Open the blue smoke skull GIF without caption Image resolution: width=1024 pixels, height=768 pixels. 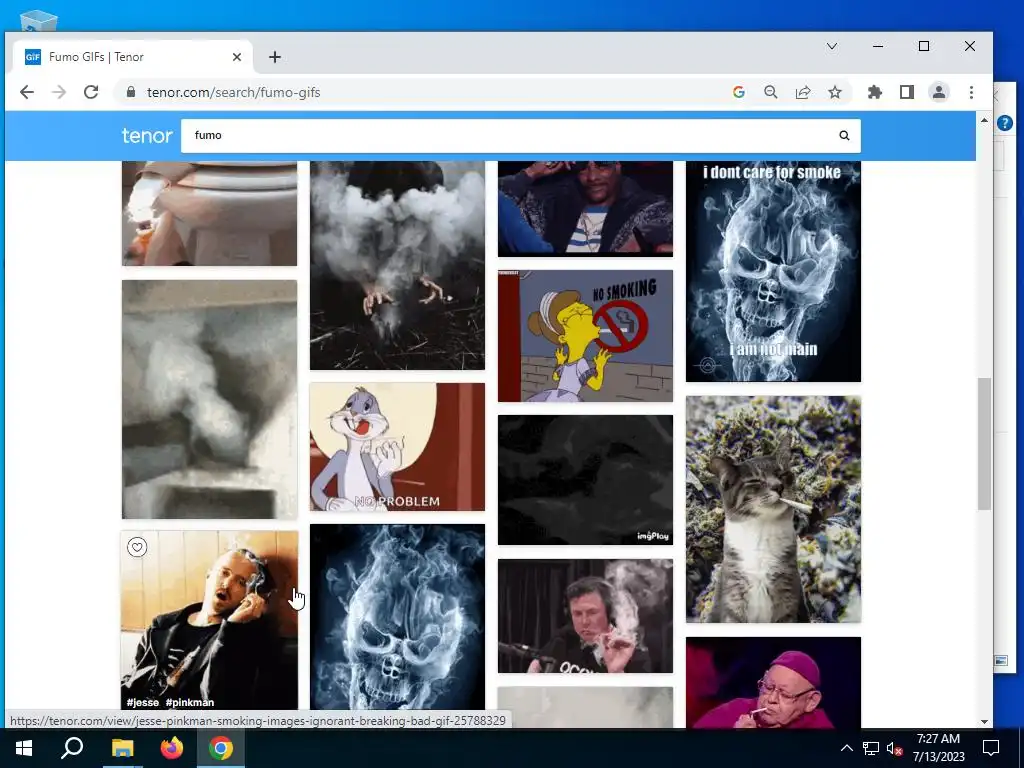(x=397, y=617)
